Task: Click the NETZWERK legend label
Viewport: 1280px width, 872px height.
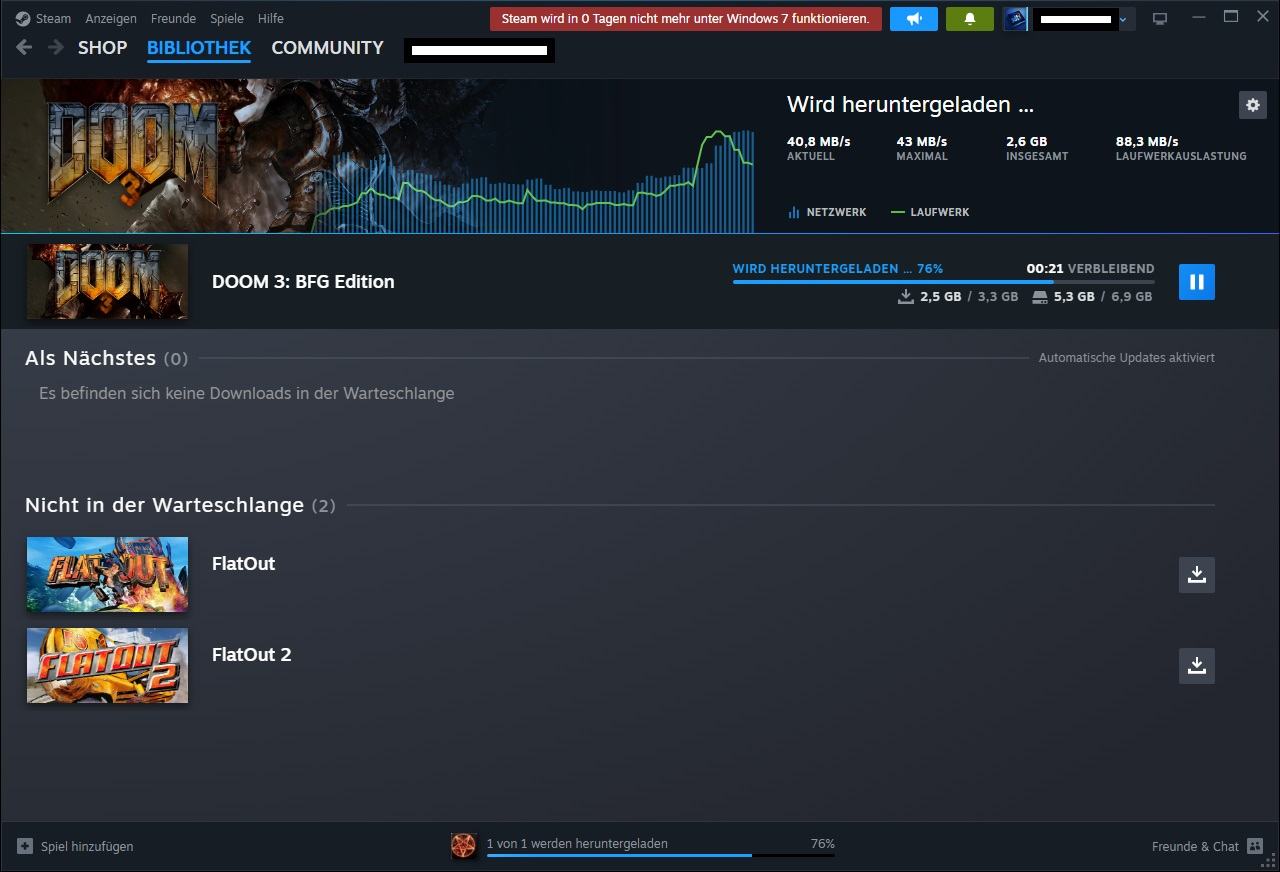Action: (x=836, y=212)
